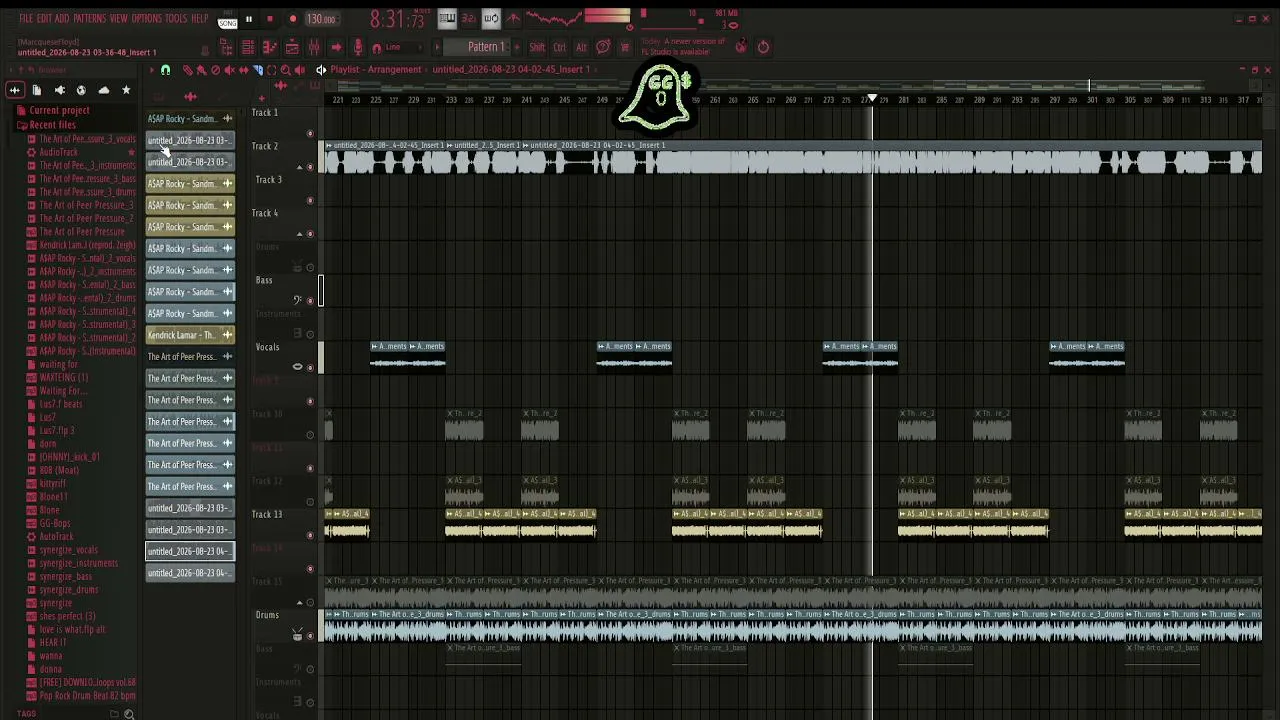This screenshot has width=1280, height=720.
Task: Collapse the Track 4 group triangle
Action: click(x=299, y=234)
